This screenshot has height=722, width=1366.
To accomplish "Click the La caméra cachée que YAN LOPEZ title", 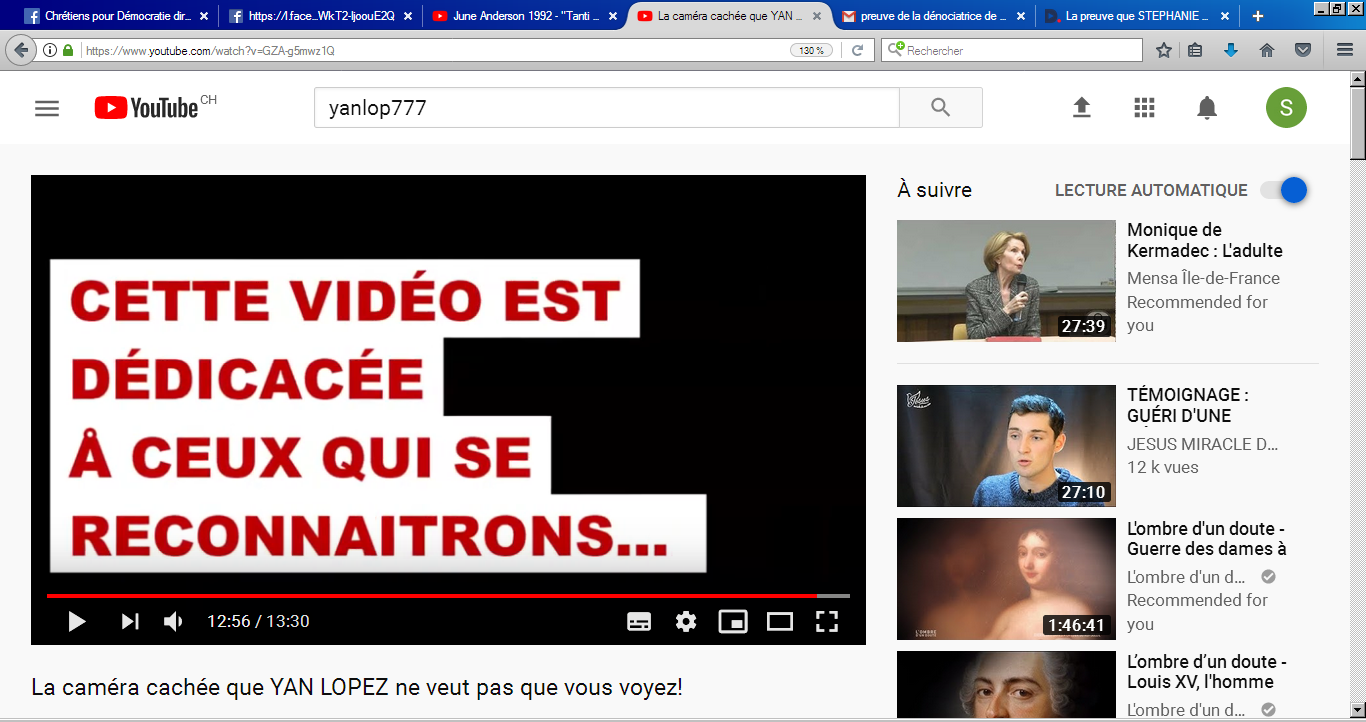I will pos(357,688).
